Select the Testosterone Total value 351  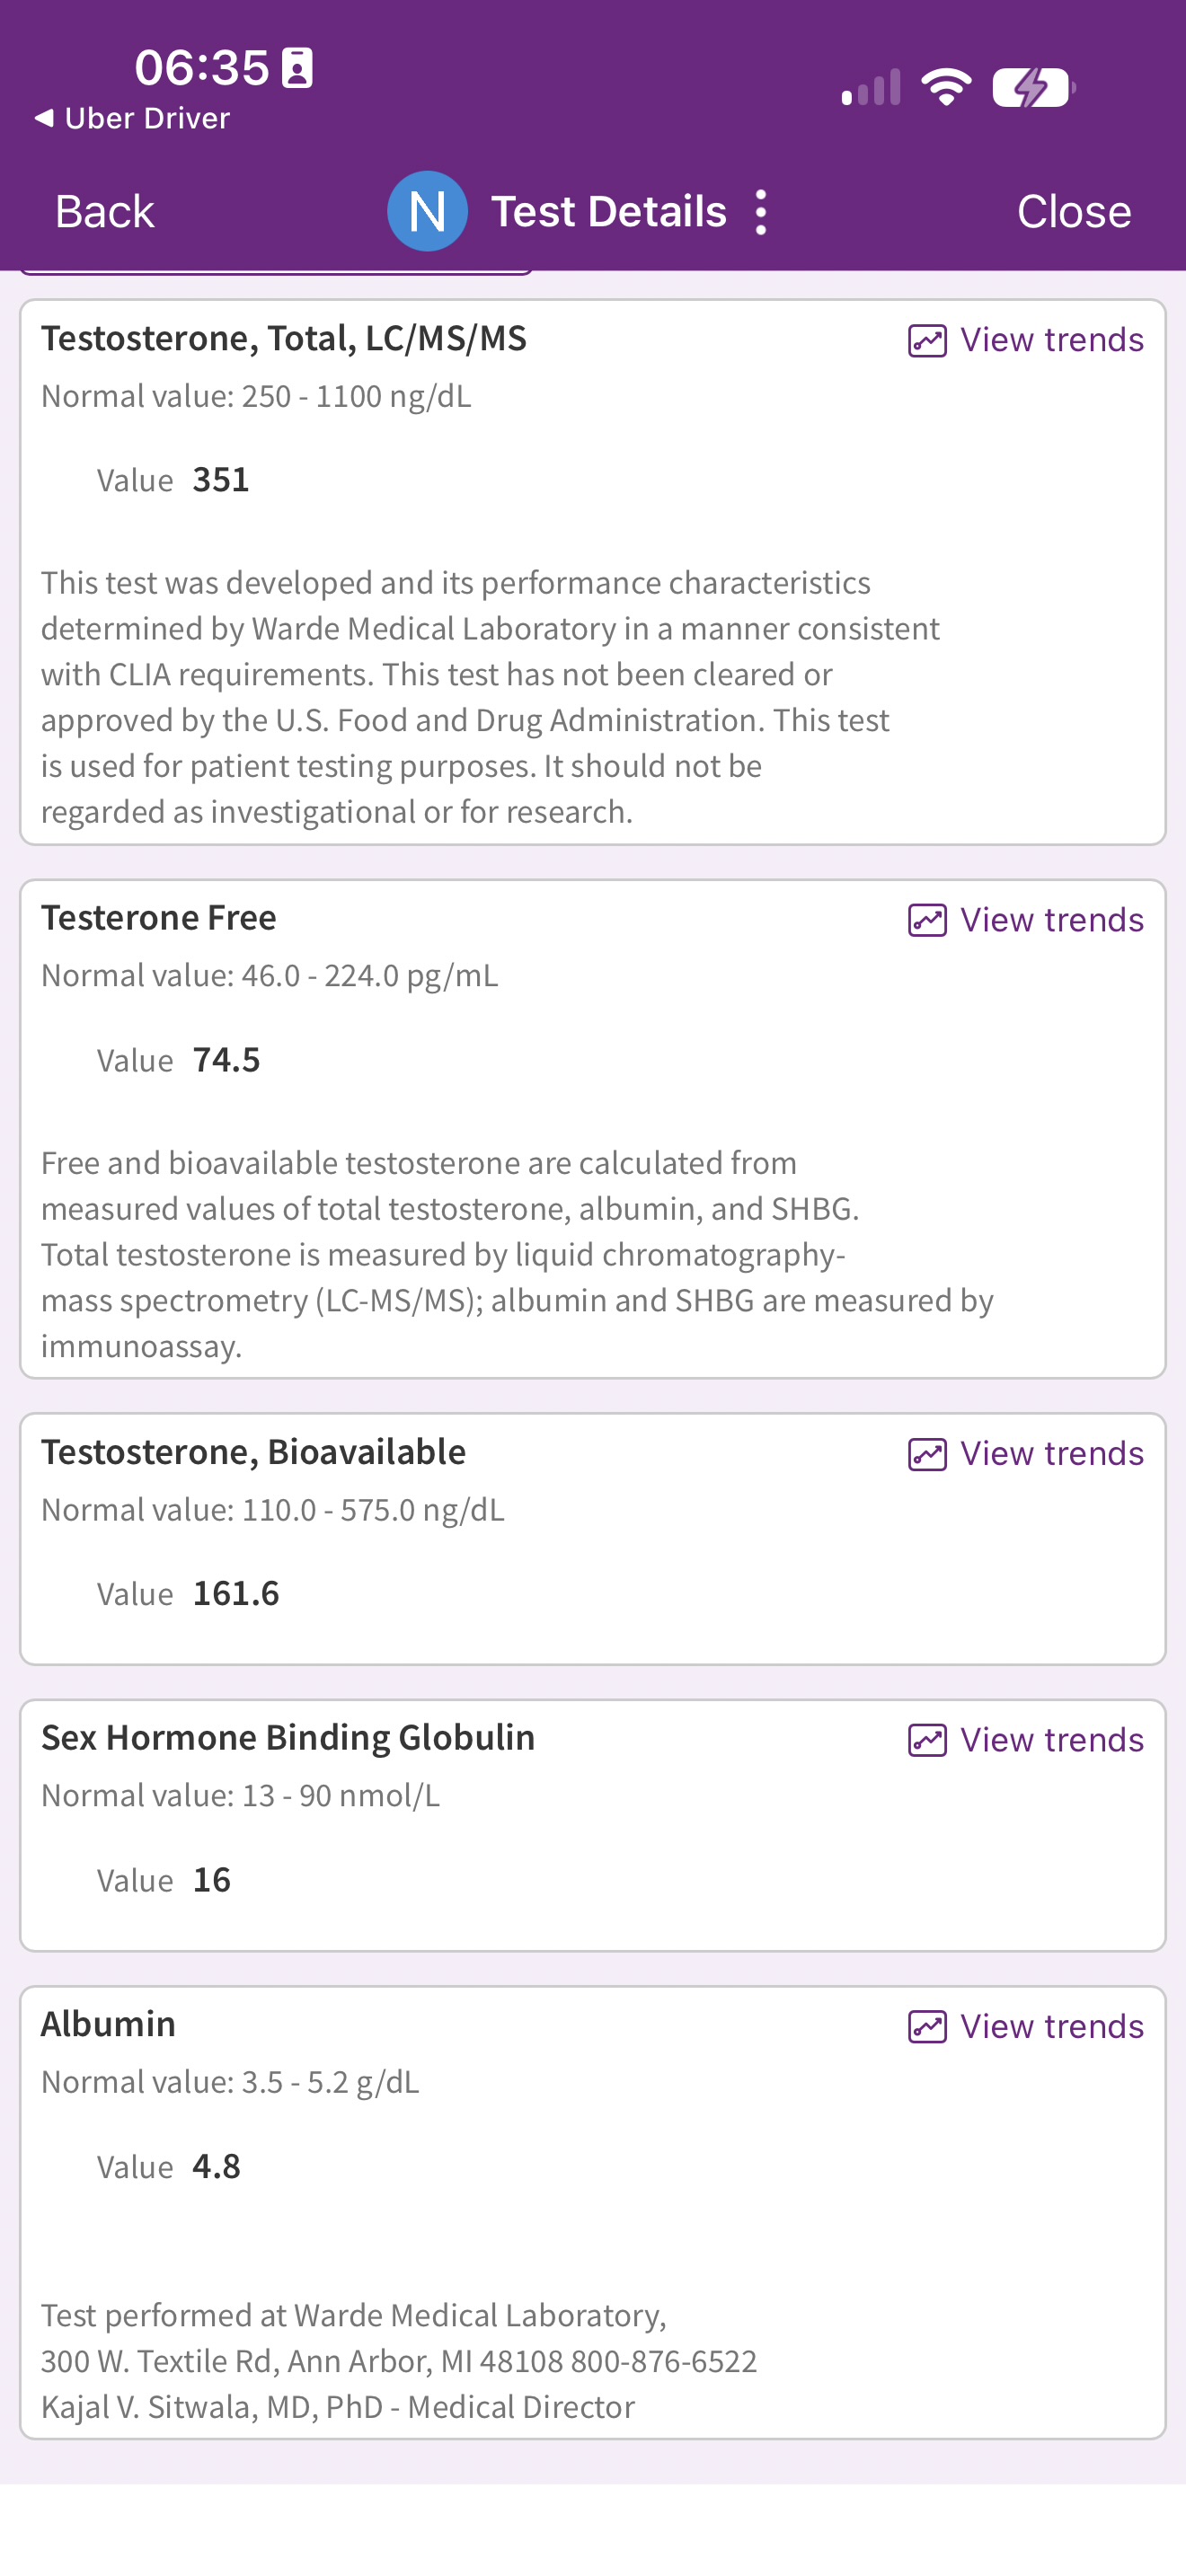click(x=221, y=480)
